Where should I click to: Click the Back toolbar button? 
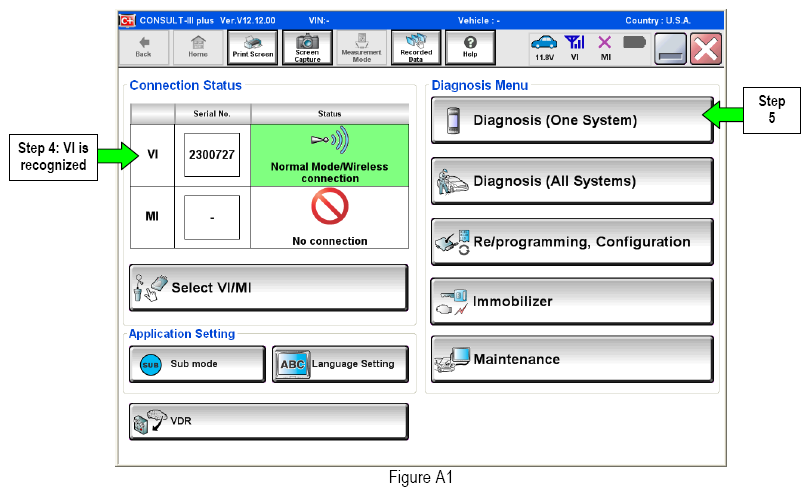[x=144, y=48]
